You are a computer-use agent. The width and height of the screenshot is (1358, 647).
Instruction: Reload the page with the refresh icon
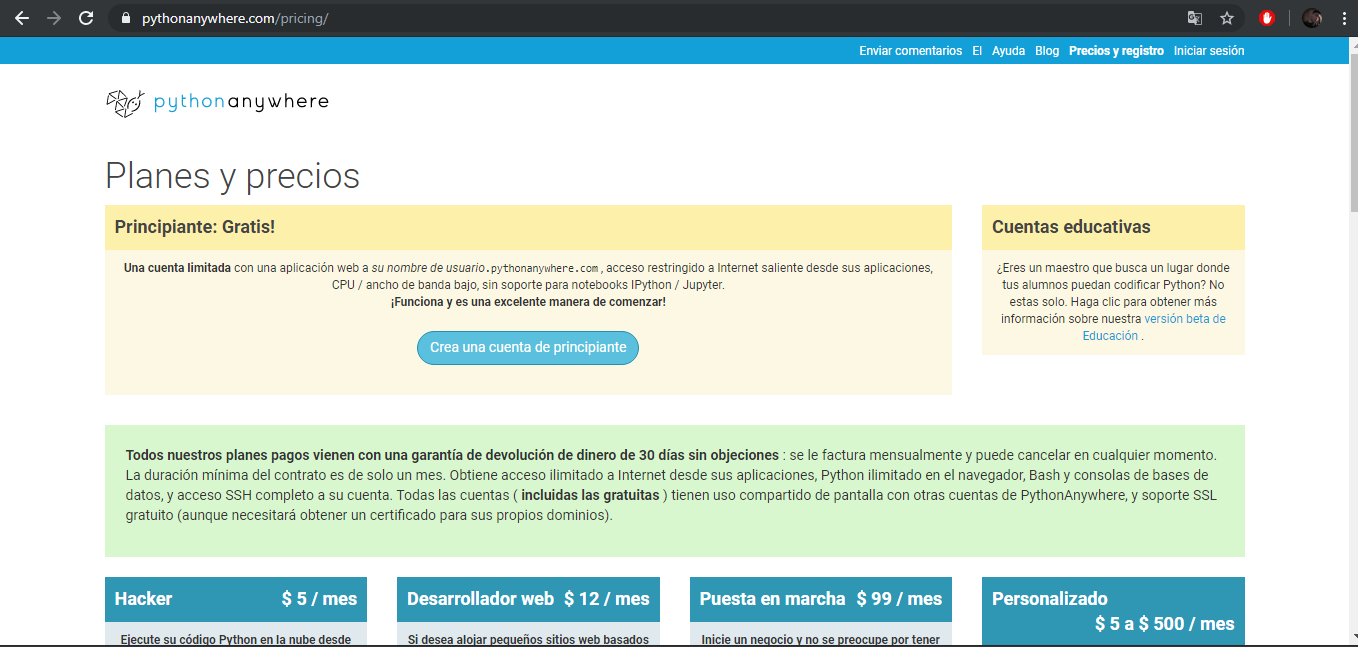click(86, 18)
